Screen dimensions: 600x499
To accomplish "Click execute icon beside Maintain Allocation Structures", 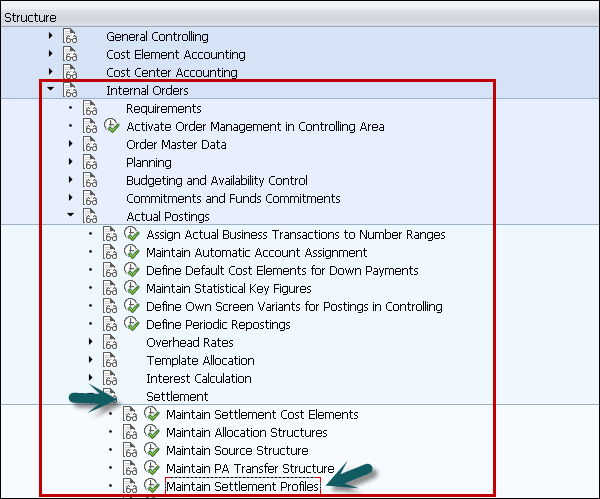I will tap(152, 433).
